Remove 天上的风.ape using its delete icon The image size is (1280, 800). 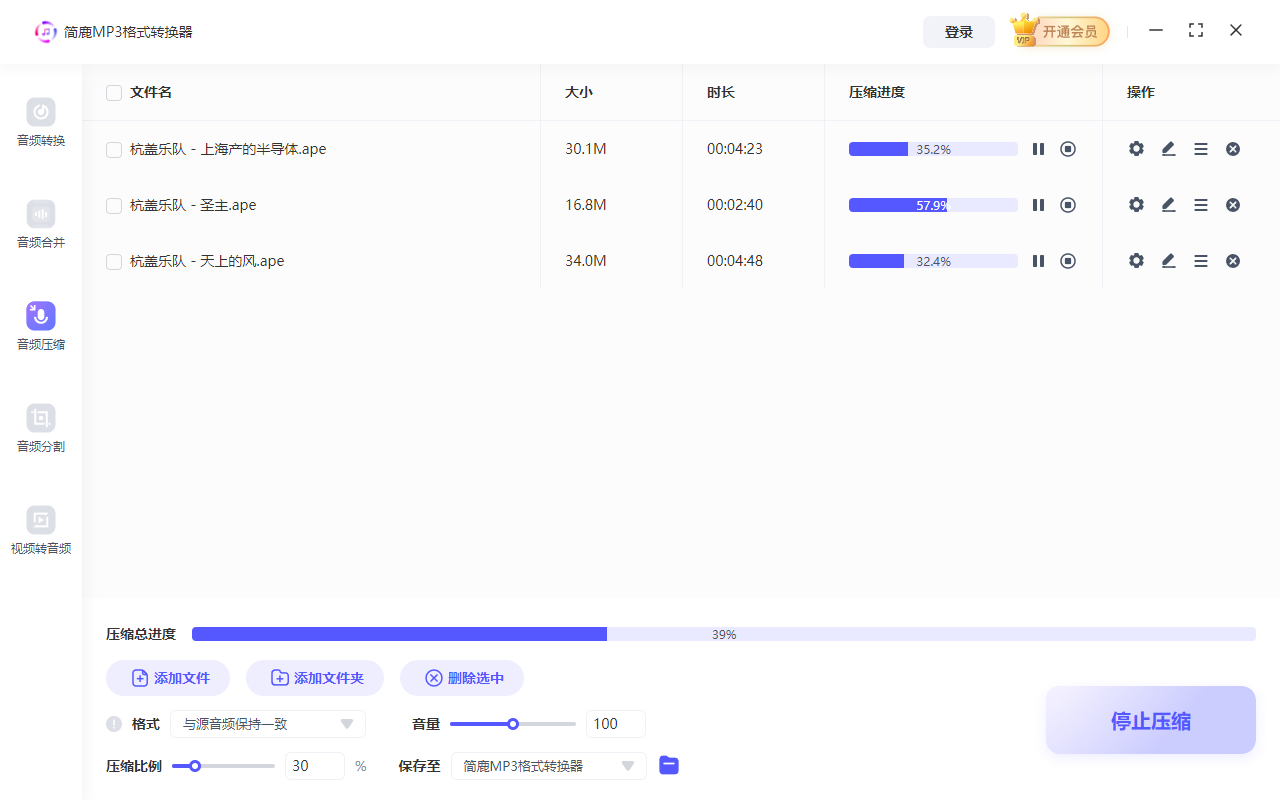pos(1233,260)
